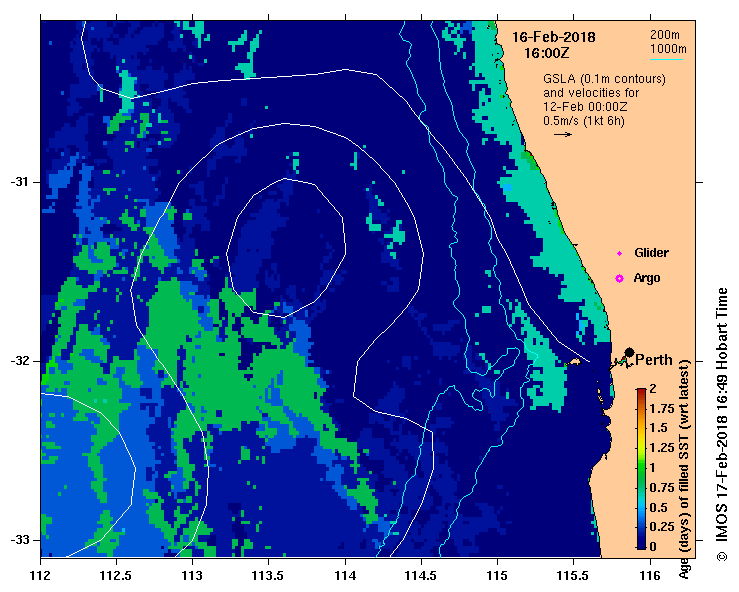Image resolution: width=739 pixels, height=592 pixels.
Task: Click the Perth city label
Action: coord(654,360)
